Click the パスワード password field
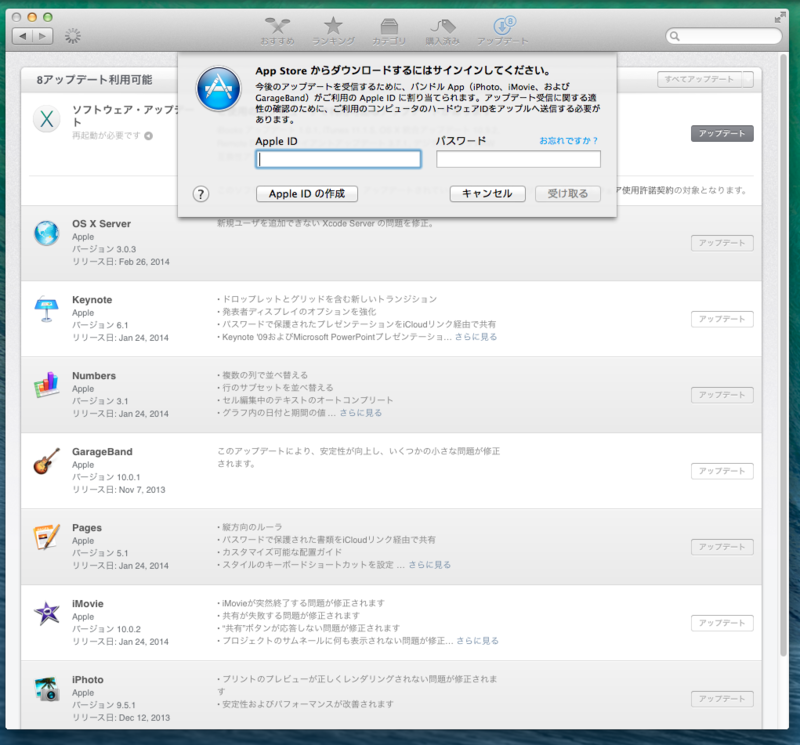The width and height of the screenshot is (800, 745). [x=518, y=159]
